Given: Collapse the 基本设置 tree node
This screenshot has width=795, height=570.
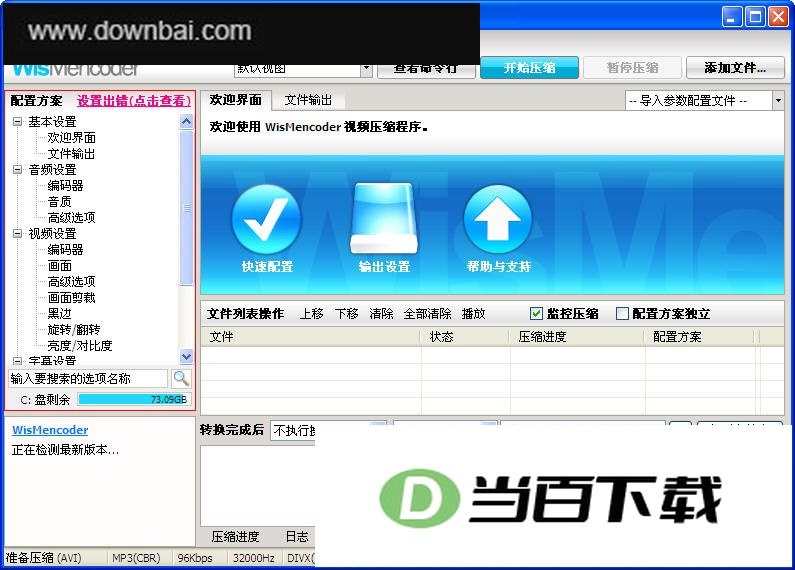Looking at the screenshot, I should click(x=18, y=122).
